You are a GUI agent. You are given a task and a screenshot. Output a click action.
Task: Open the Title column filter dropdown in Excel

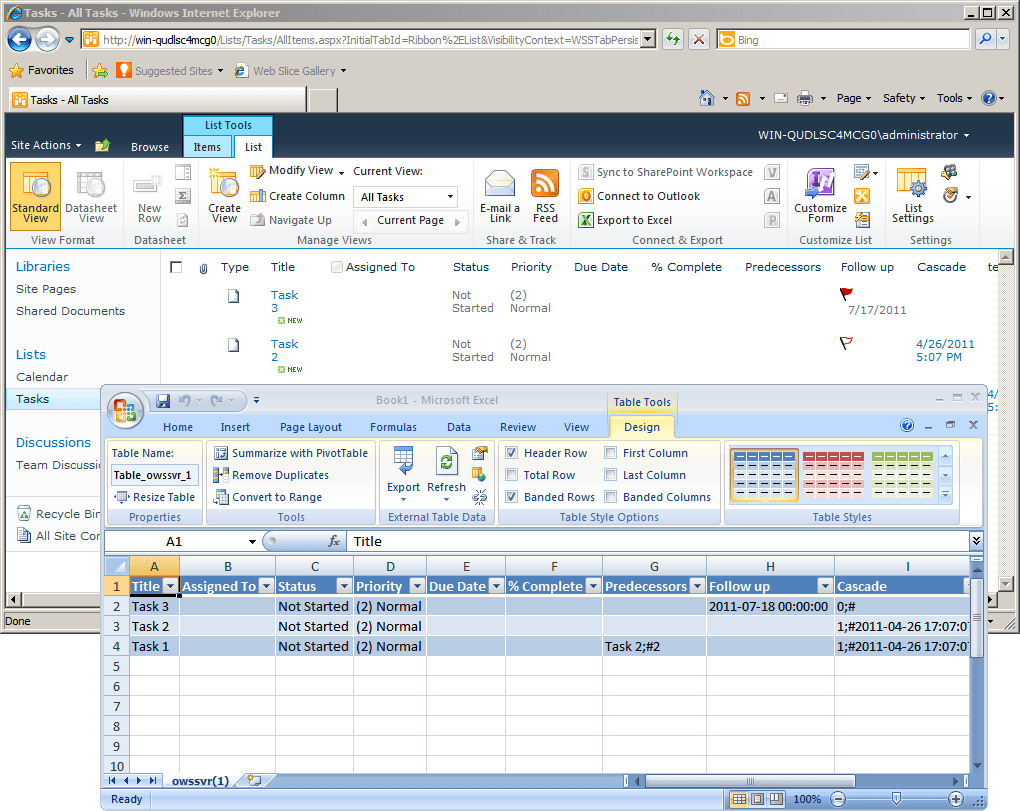tap(170, 586)
